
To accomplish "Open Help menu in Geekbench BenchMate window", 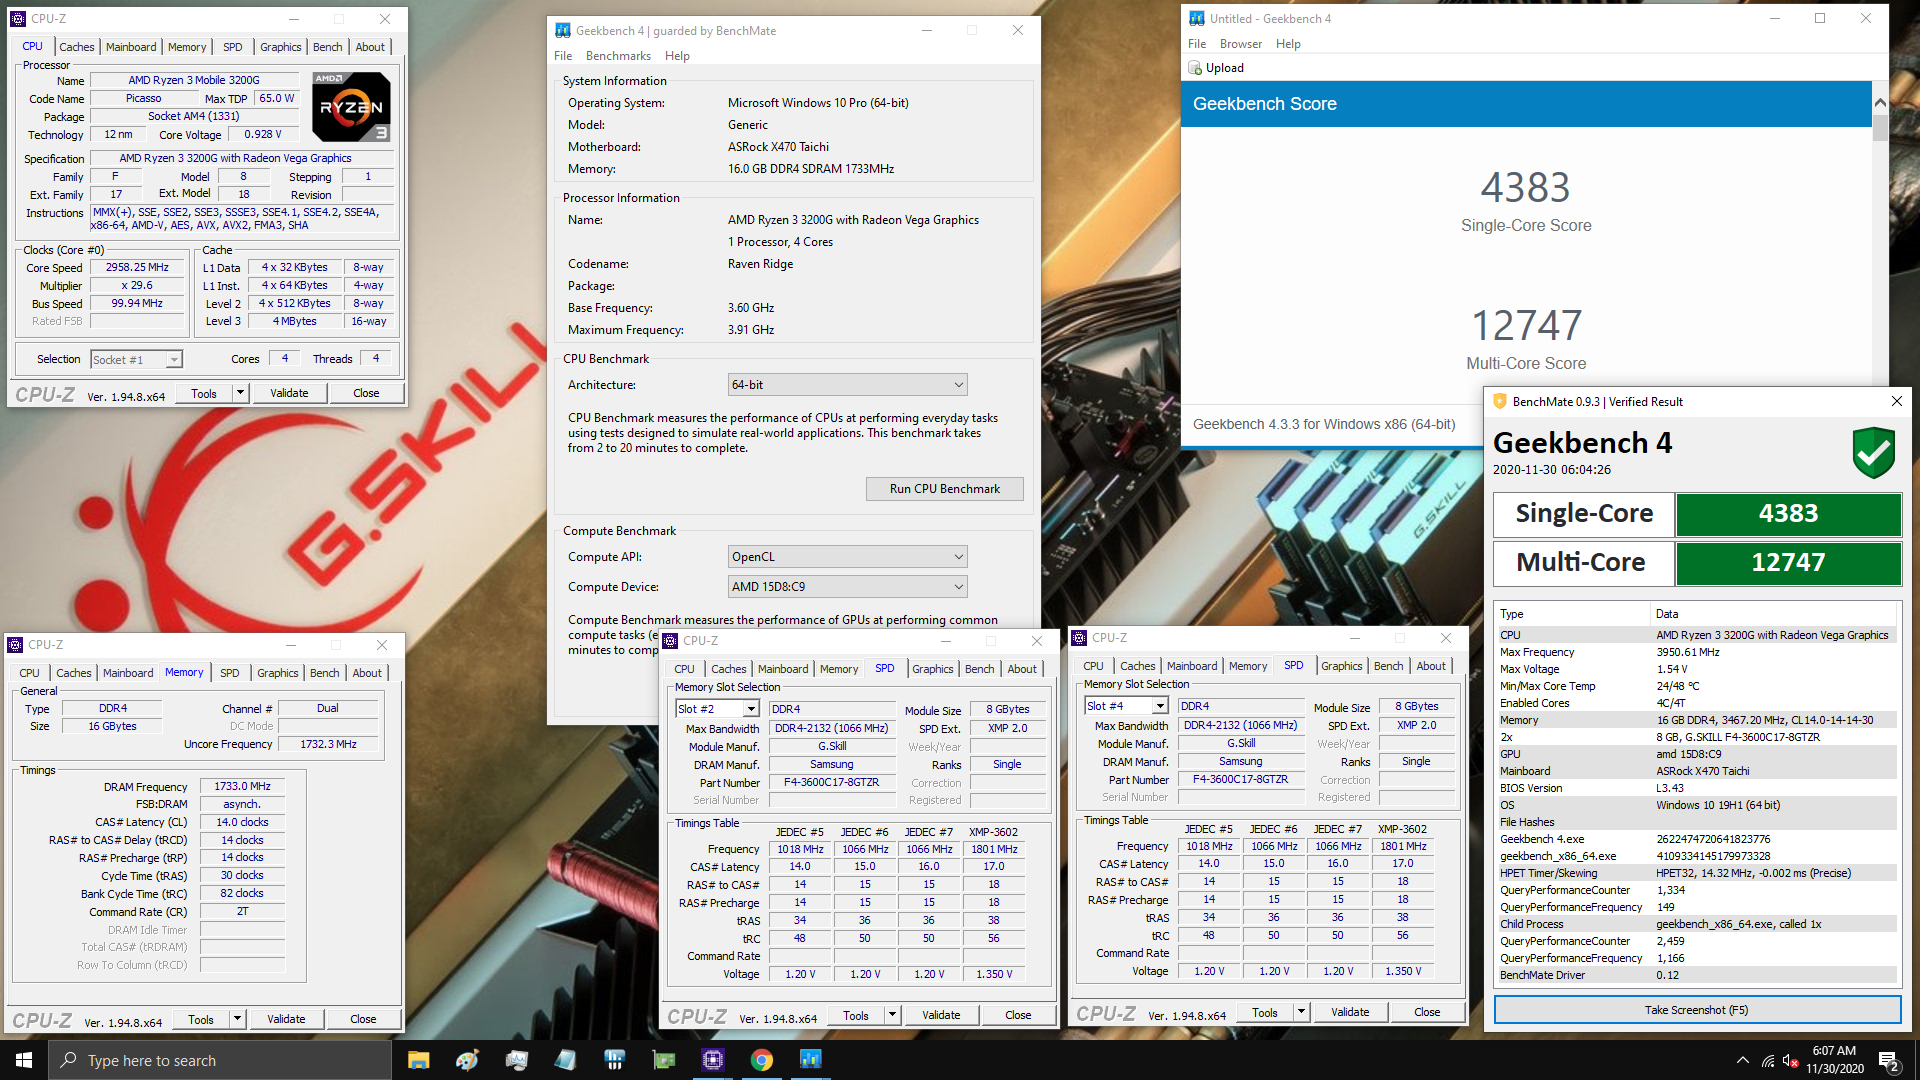I will (x=677, y=56).
